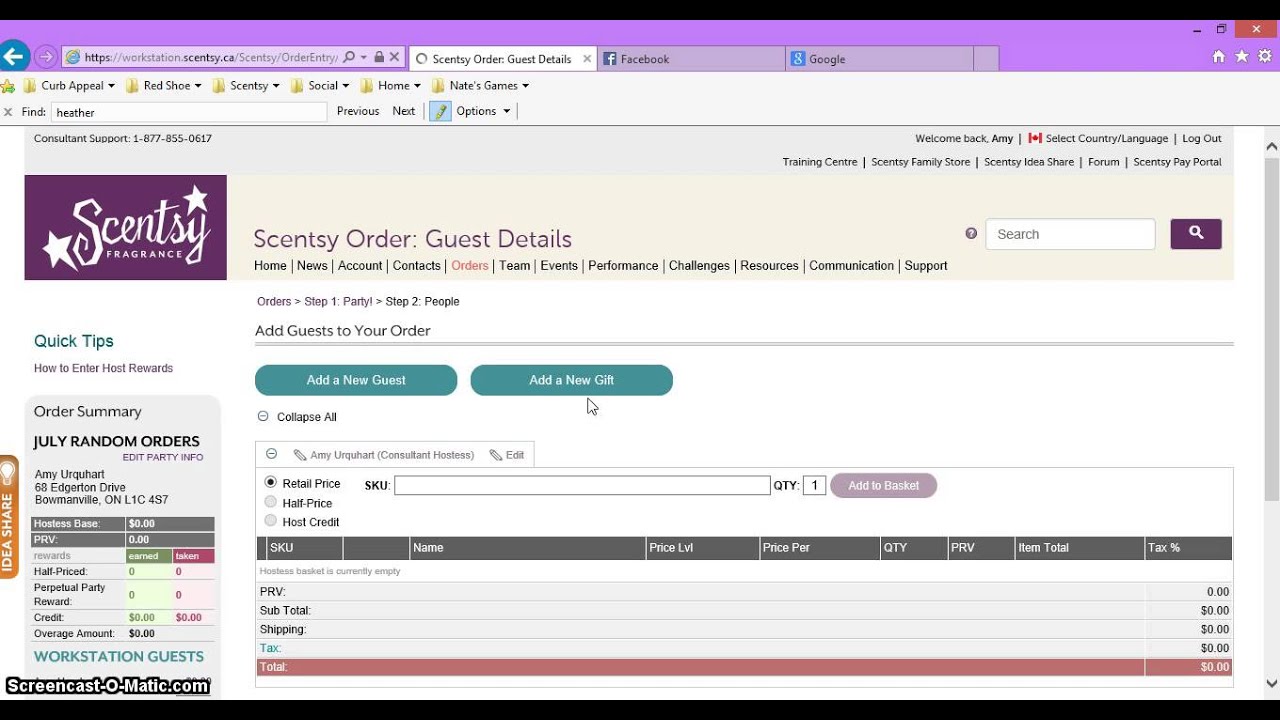Click the Step 1: Party breadcrumb link

[x=338, y=301]
